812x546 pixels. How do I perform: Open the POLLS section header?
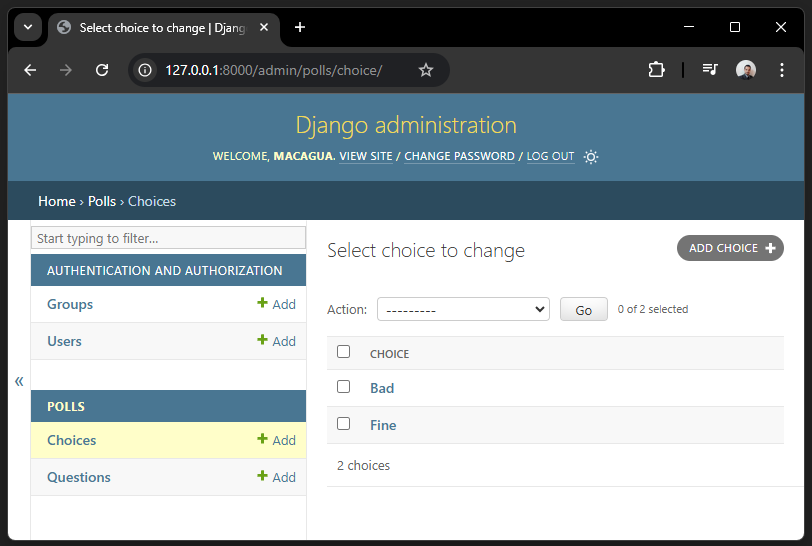[x=66, y=406]
